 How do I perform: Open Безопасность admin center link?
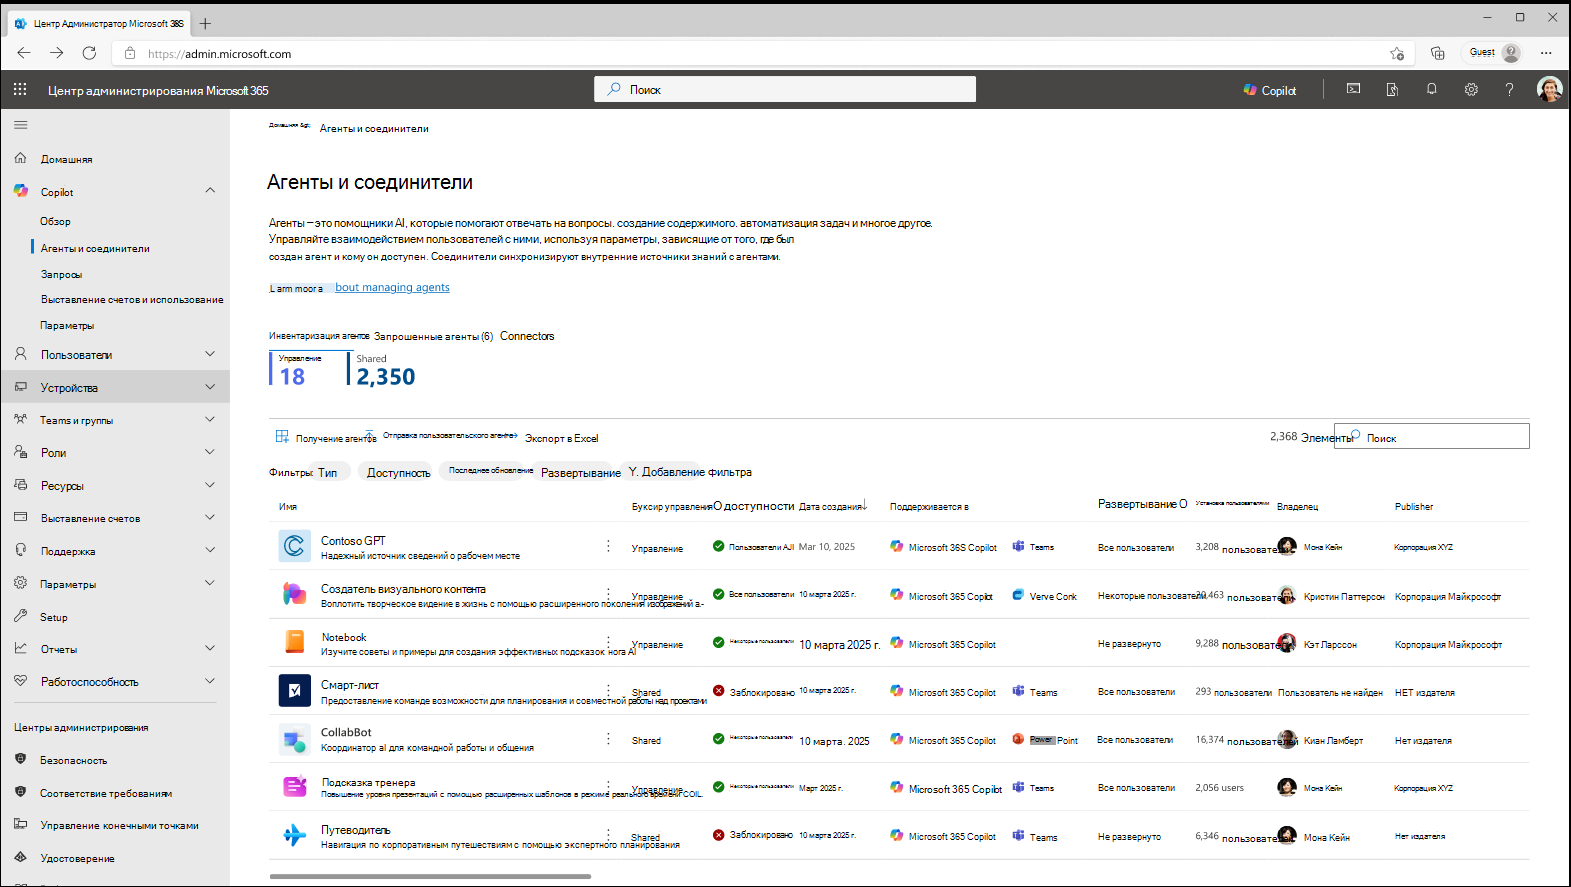[x=73, y=760]
